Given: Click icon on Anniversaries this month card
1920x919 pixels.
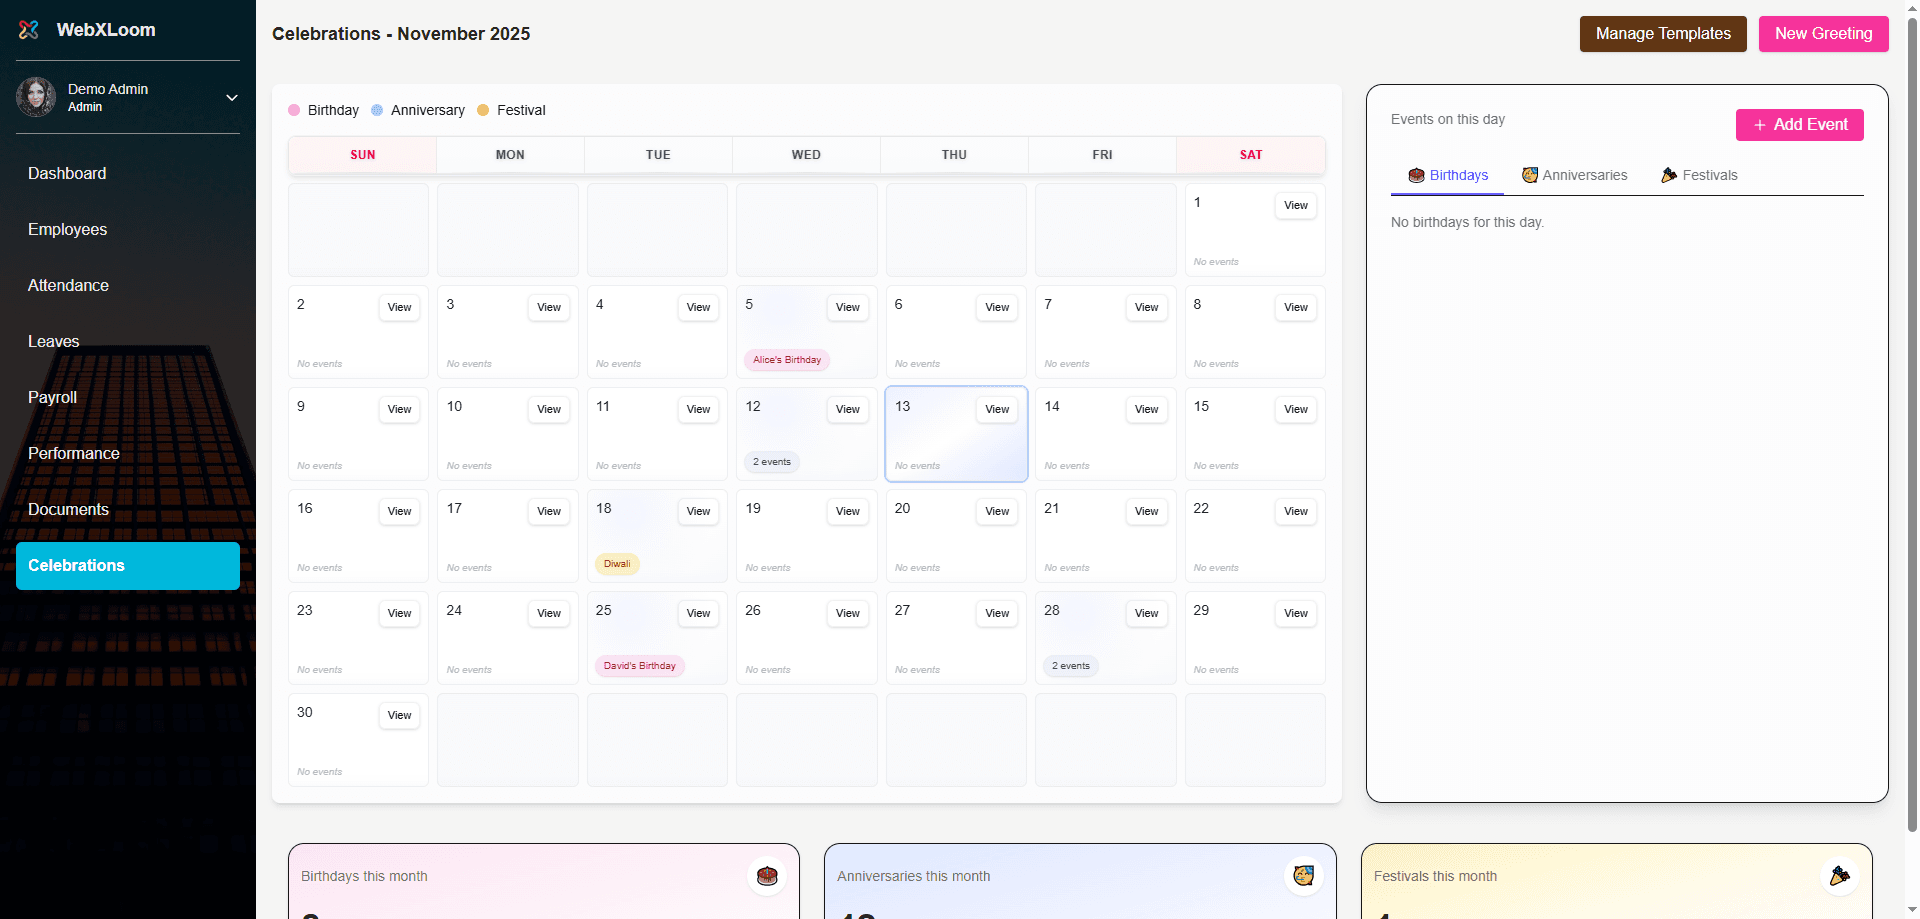Looking at the screenshot, I should pyautogui.click(x=1303, y=876).
